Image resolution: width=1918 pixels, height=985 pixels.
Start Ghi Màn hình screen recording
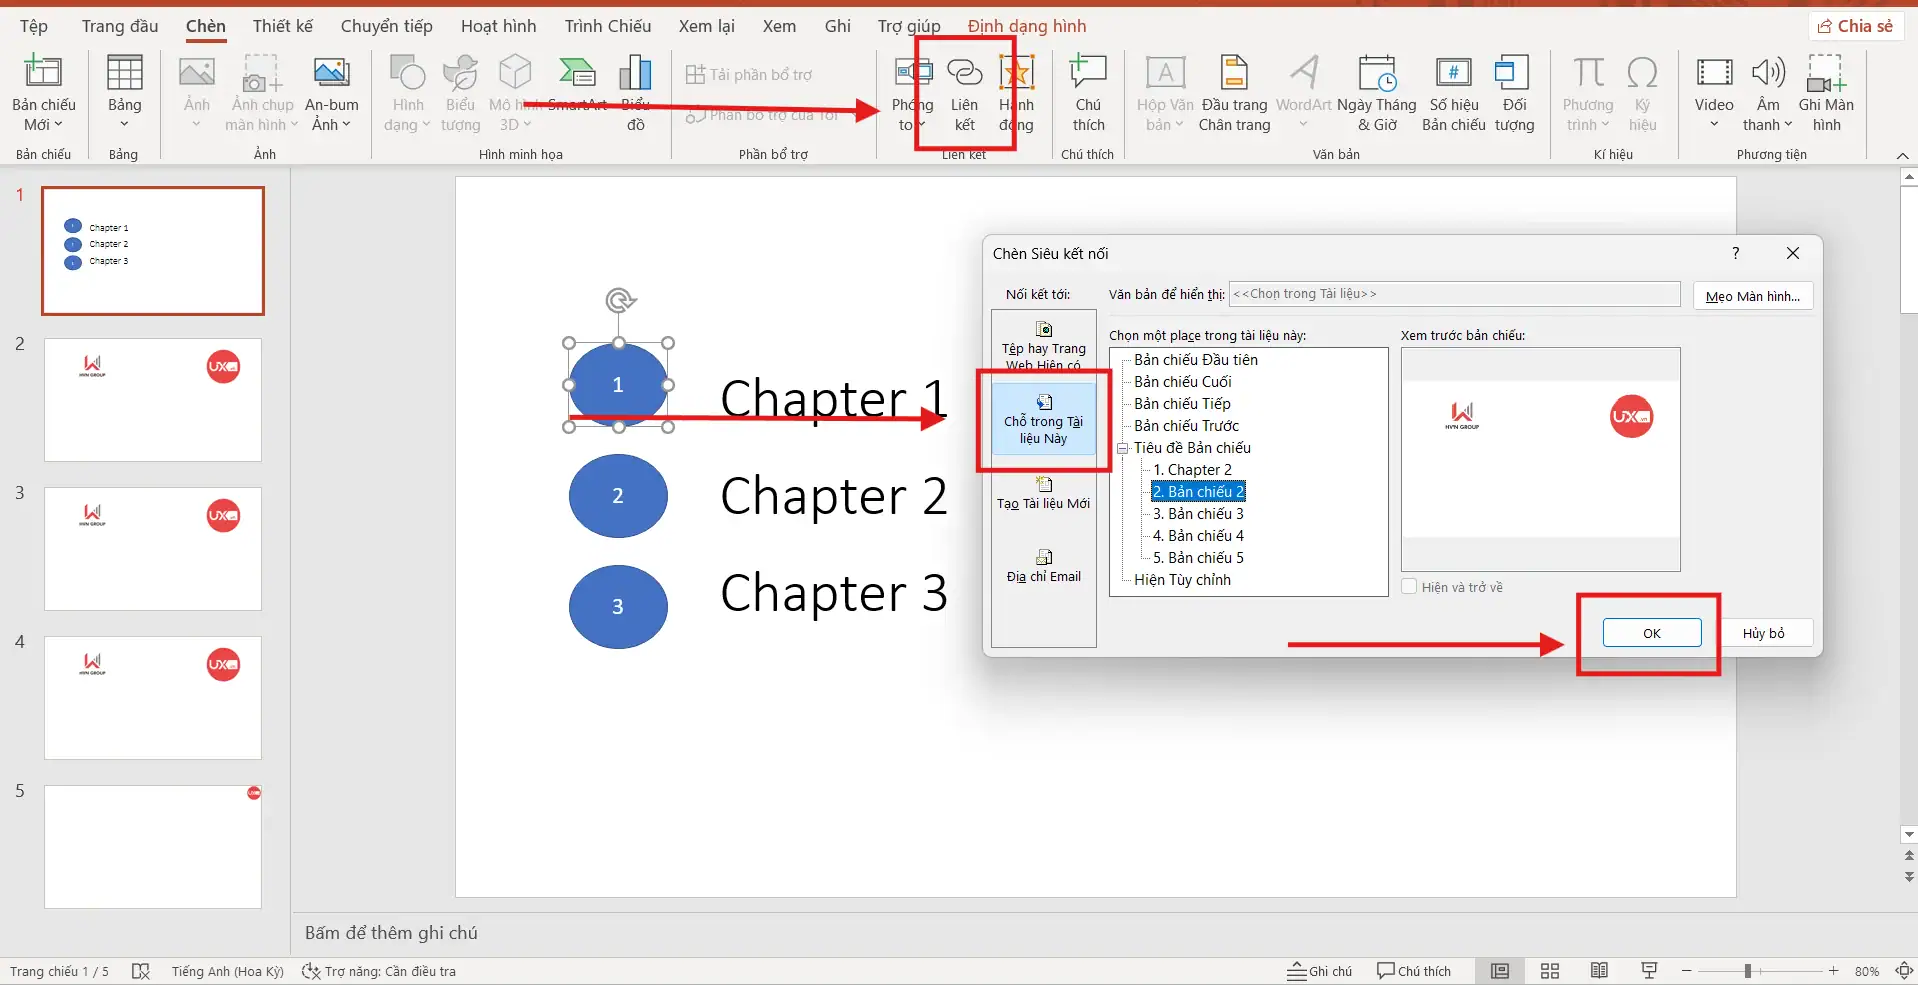pos(1827,90)
